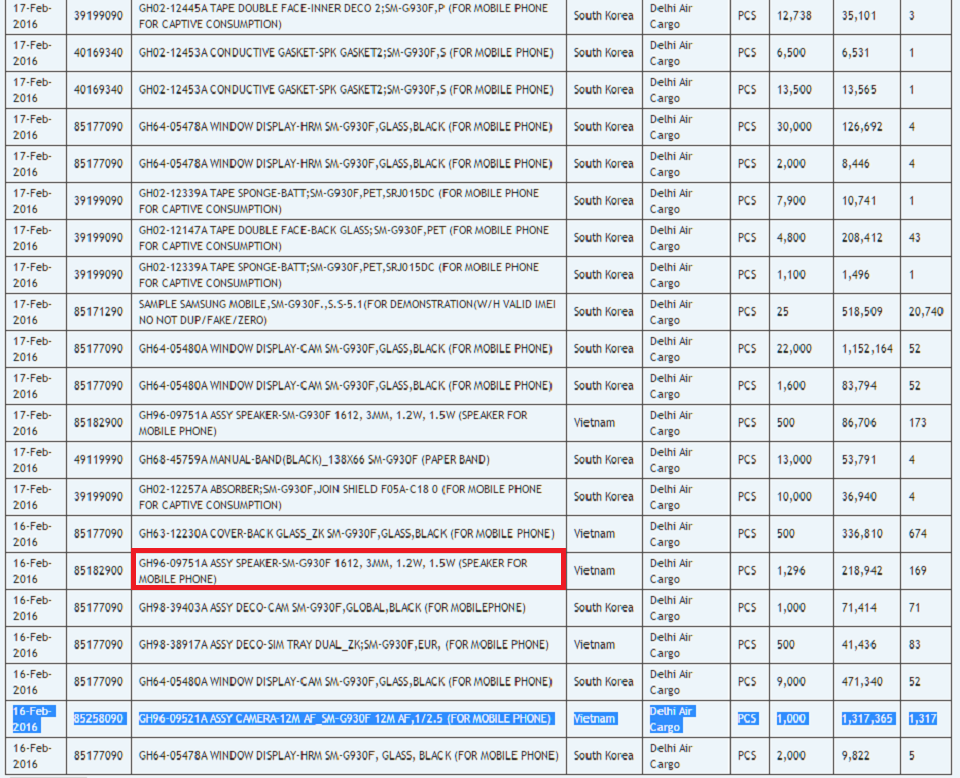Select the GH02-12257A ABSORBER description cell
The width and height of the screenshot is (960, 778).
[348, 497]
